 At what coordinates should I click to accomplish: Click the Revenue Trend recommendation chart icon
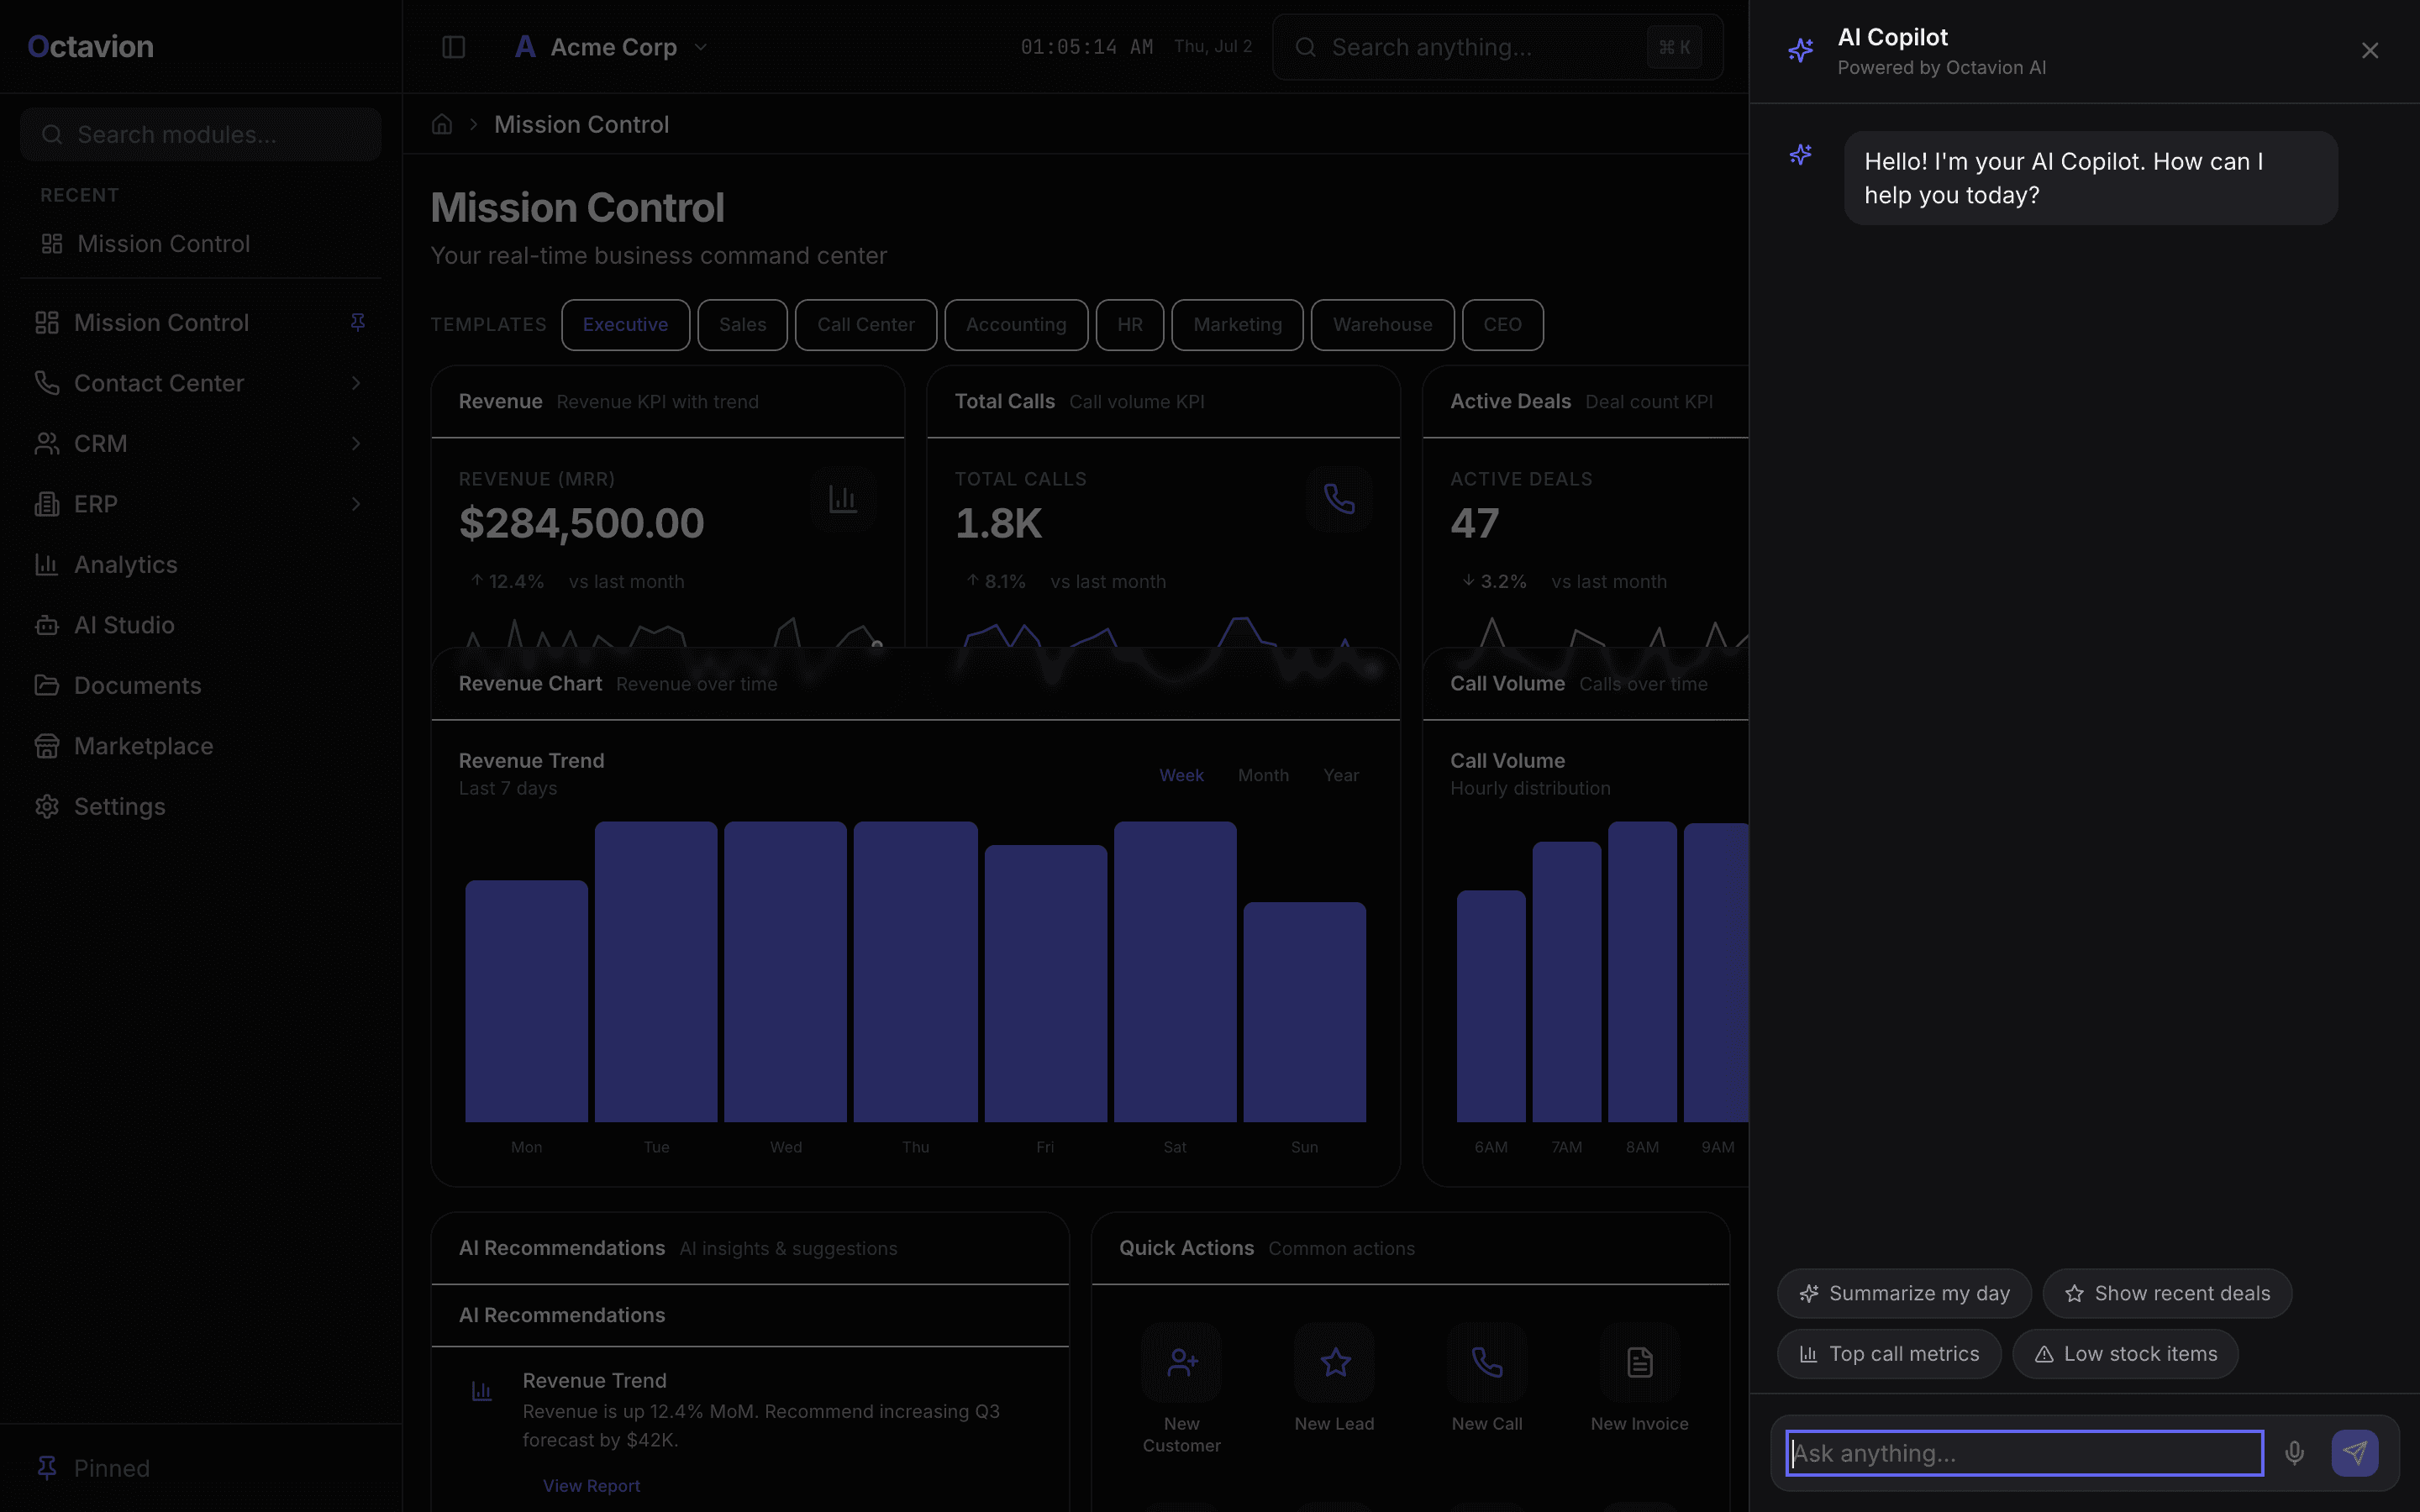coord(482,1391)
